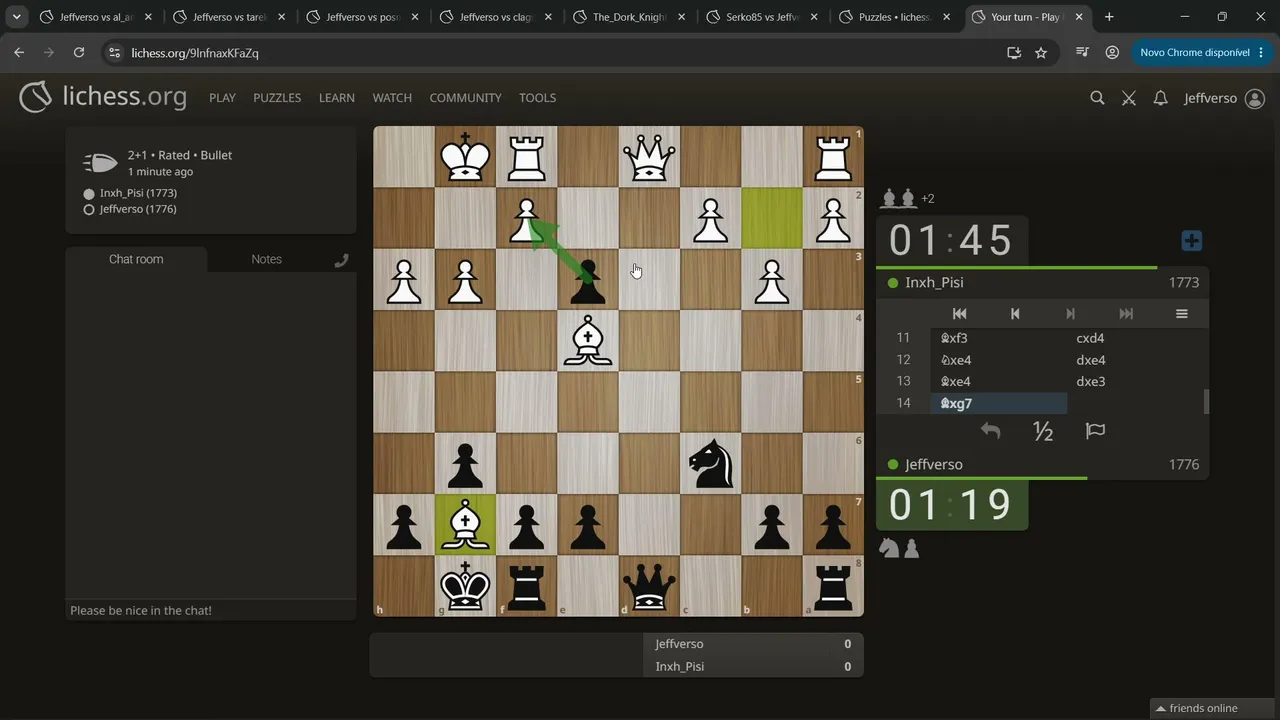Open the PLAY menu

(222, 98)
